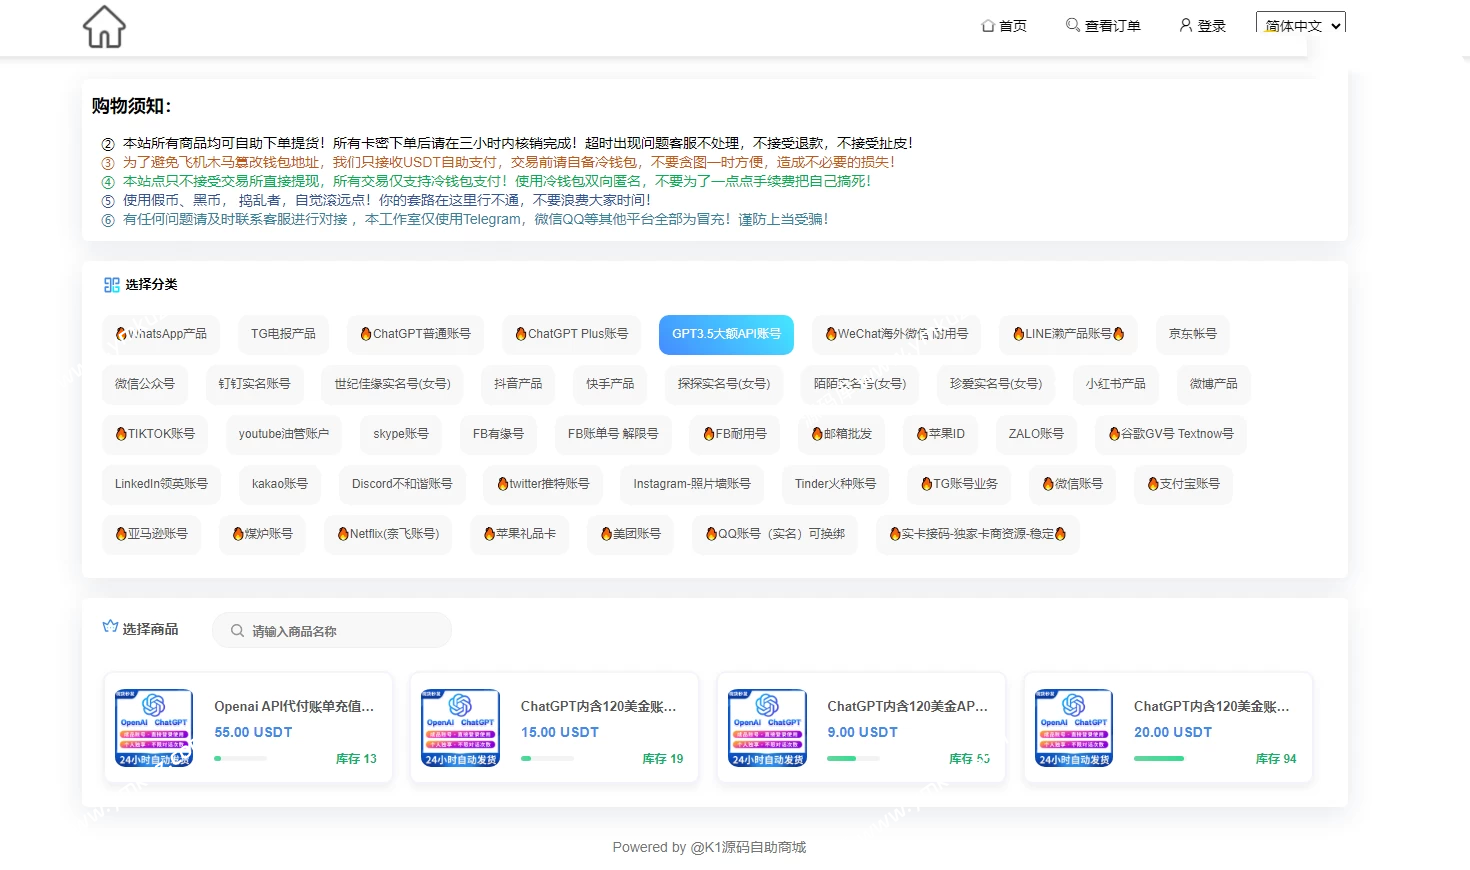Select the Discord不和谐账号 category
The height and width of the screenshot is (870, 1470).
point(401,484)
